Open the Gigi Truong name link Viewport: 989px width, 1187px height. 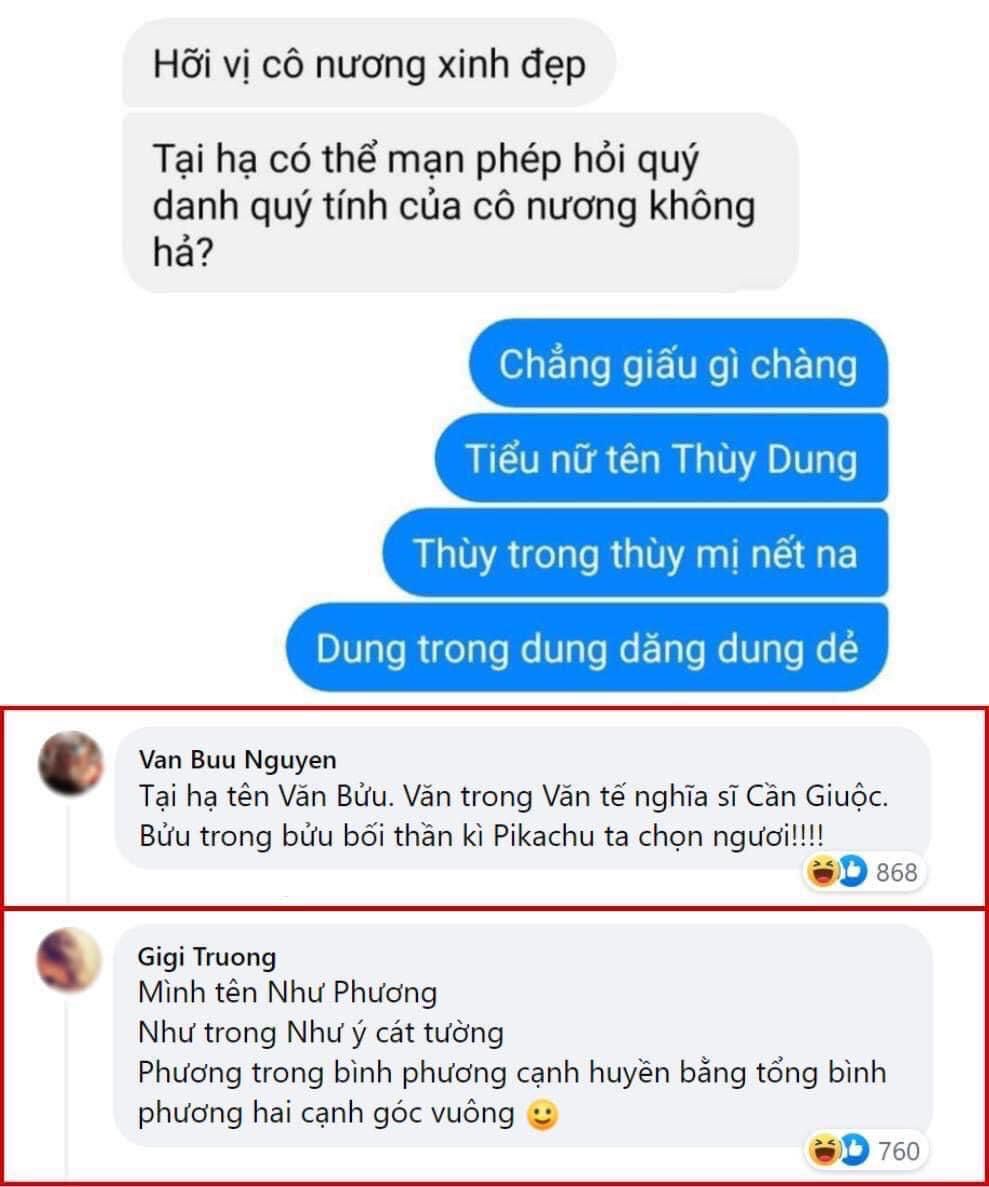pos(207,956)
